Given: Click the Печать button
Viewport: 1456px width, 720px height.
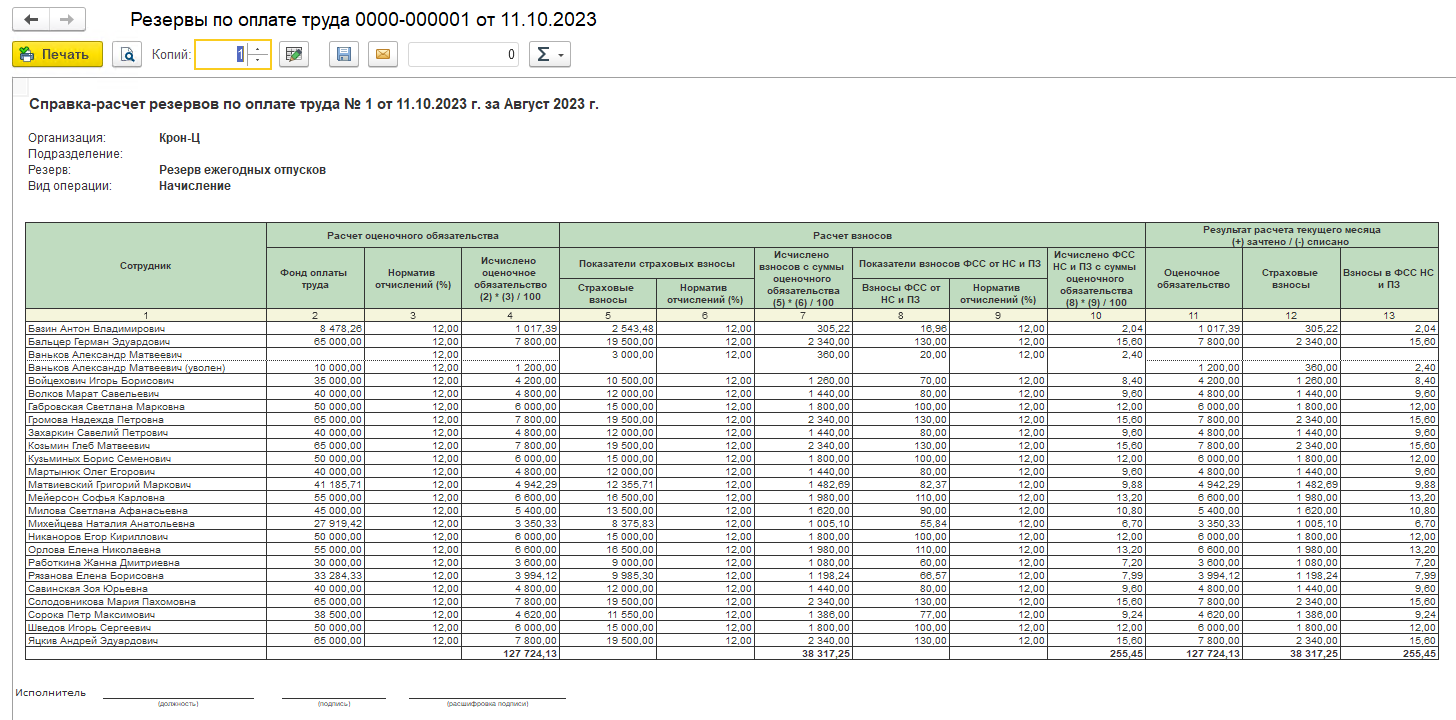Looking at the screenshot, I should pos(57,55).
